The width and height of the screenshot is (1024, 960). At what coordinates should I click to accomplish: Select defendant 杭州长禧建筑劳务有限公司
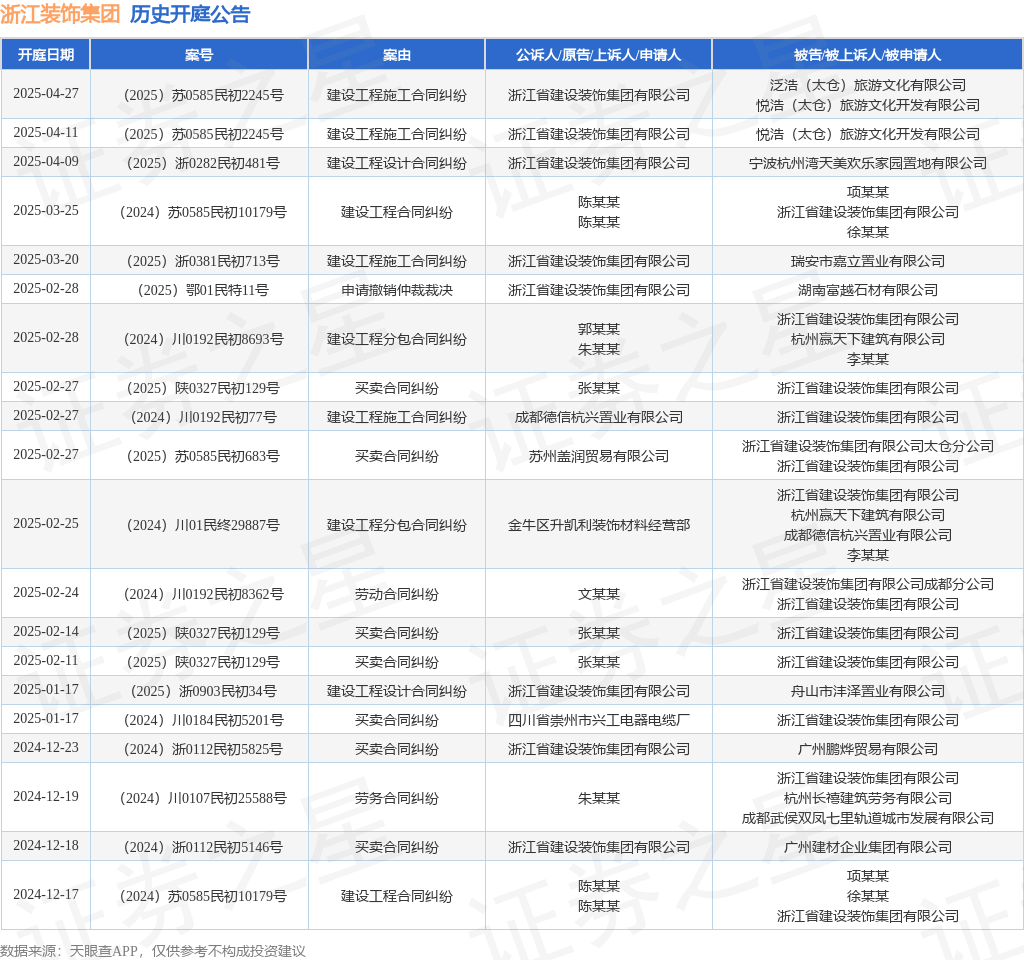867,798
